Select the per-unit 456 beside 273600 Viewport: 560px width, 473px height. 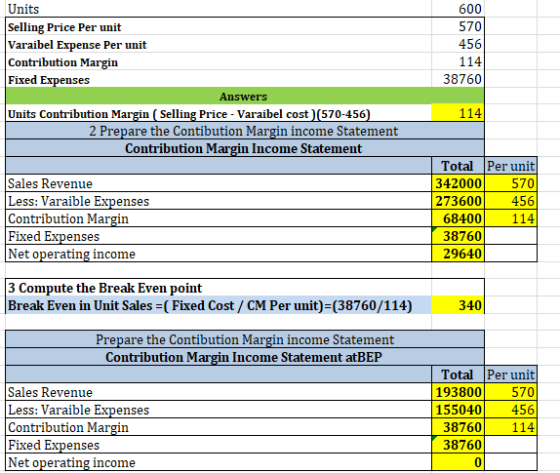click(511, 201)
